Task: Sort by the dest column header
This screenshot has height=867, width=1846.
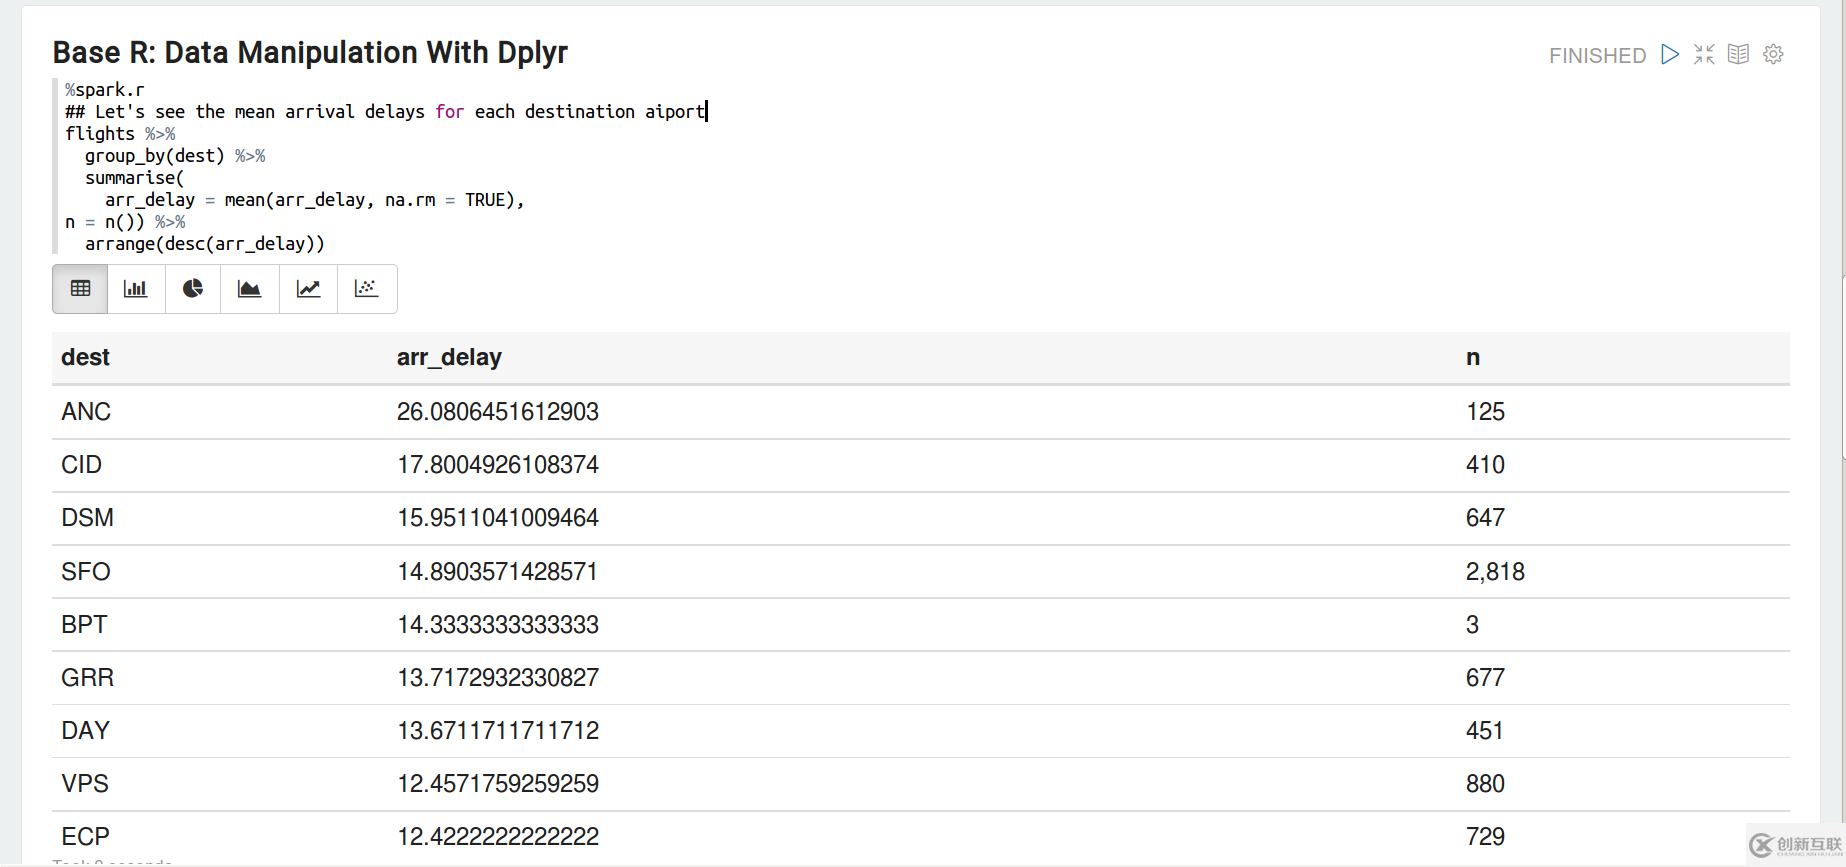Action: coord(85,357)
